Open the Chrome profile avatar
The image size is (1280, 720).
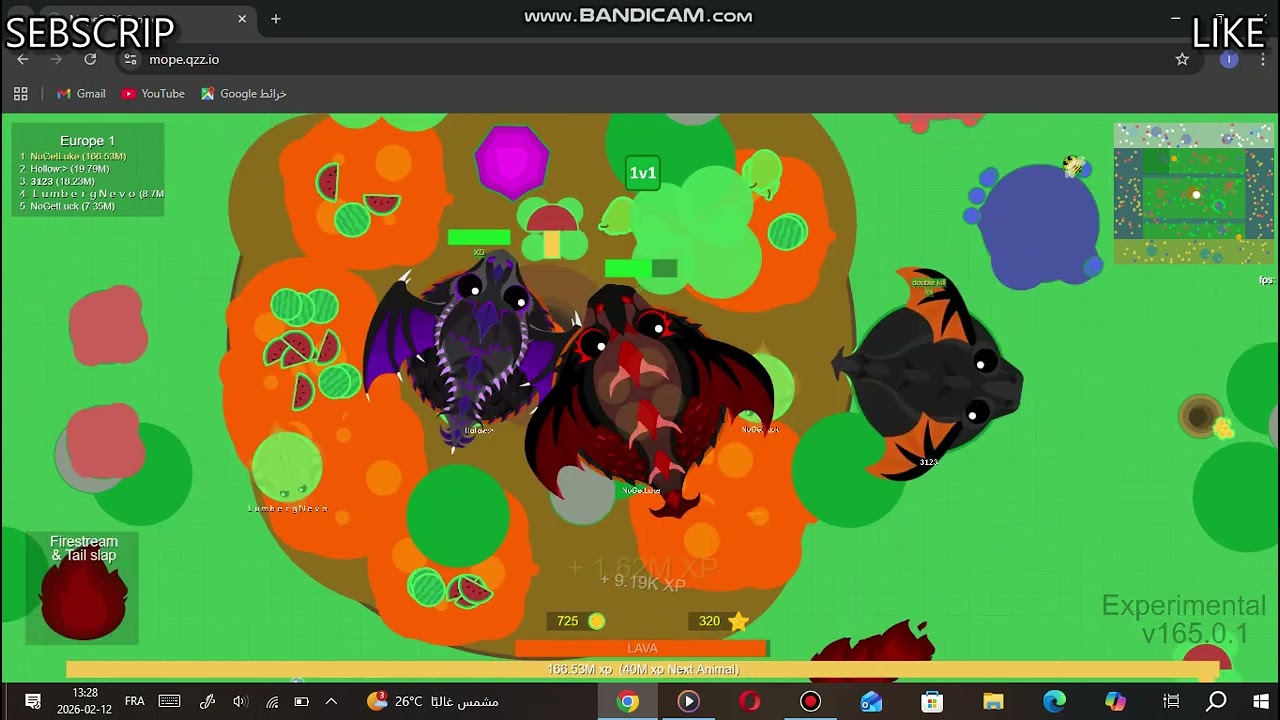point(1229,59)
